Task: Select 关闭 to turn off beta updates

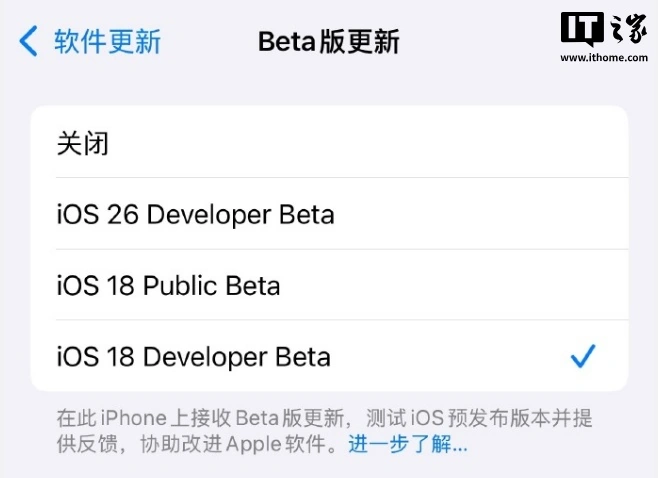Action: [x=83, y=143]
